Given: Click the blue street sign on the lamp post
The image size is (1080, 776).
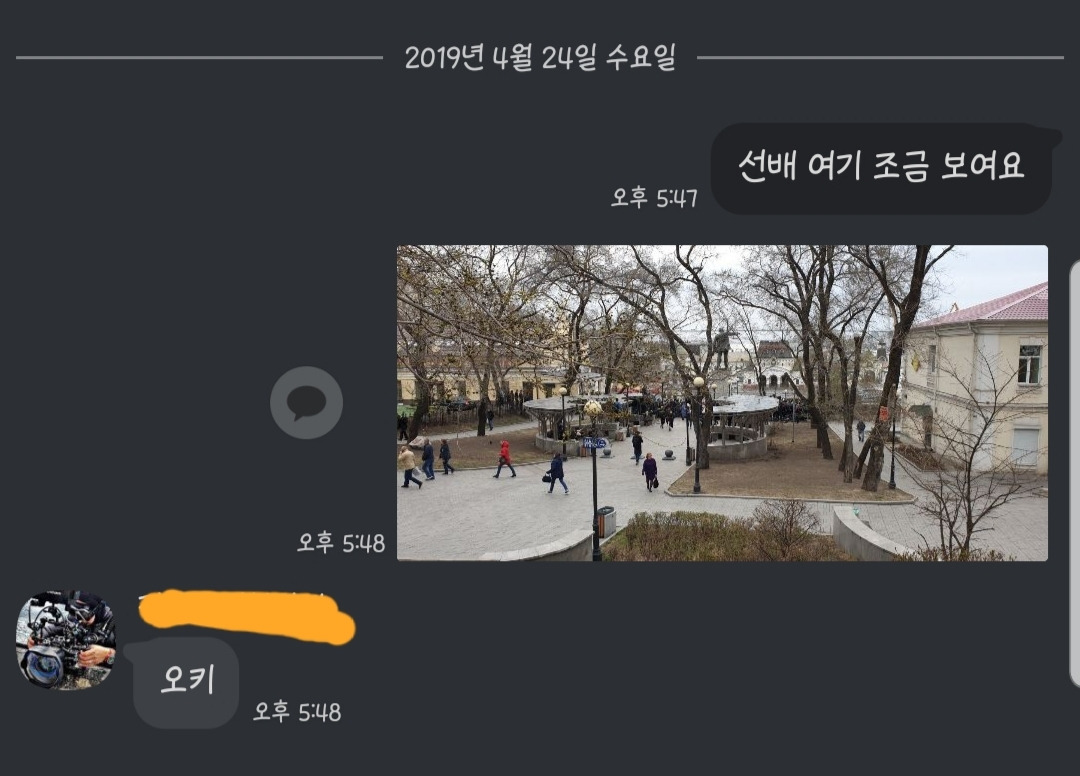Looking at the screenshot, I should [594, 443].
